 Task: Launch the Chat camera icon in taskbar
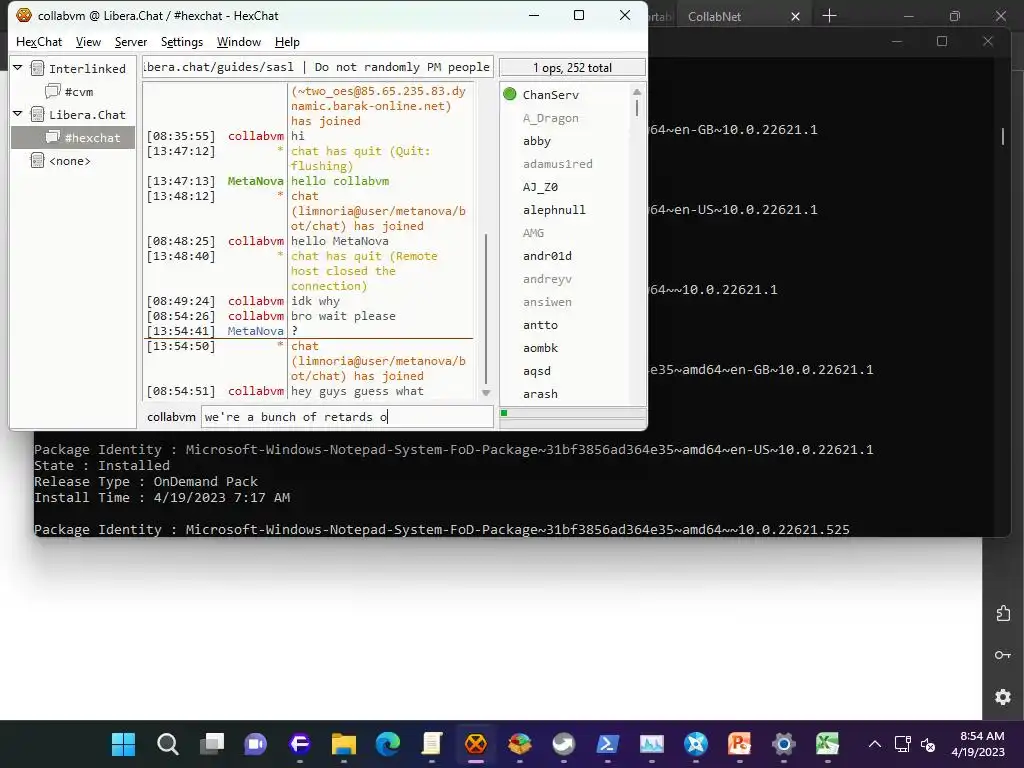[255, 744]
